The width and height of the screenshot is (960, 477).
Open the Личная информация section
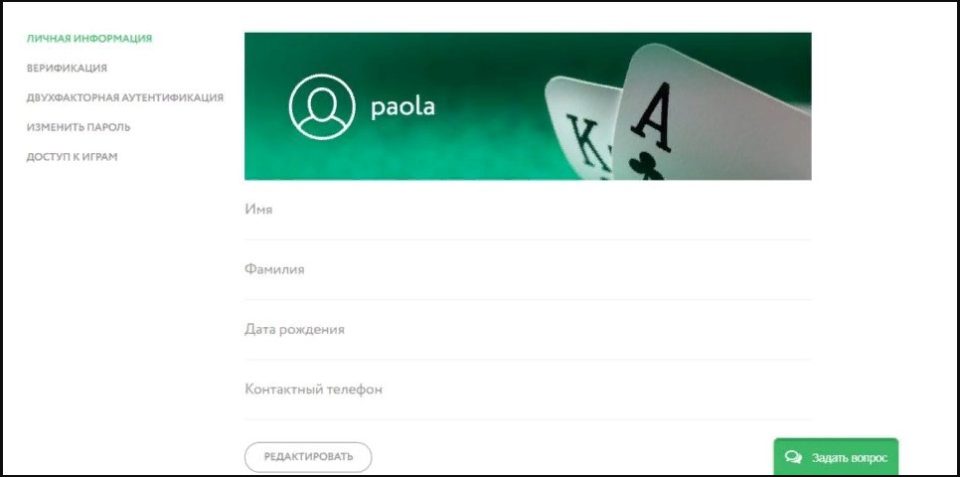pos(89,39)
